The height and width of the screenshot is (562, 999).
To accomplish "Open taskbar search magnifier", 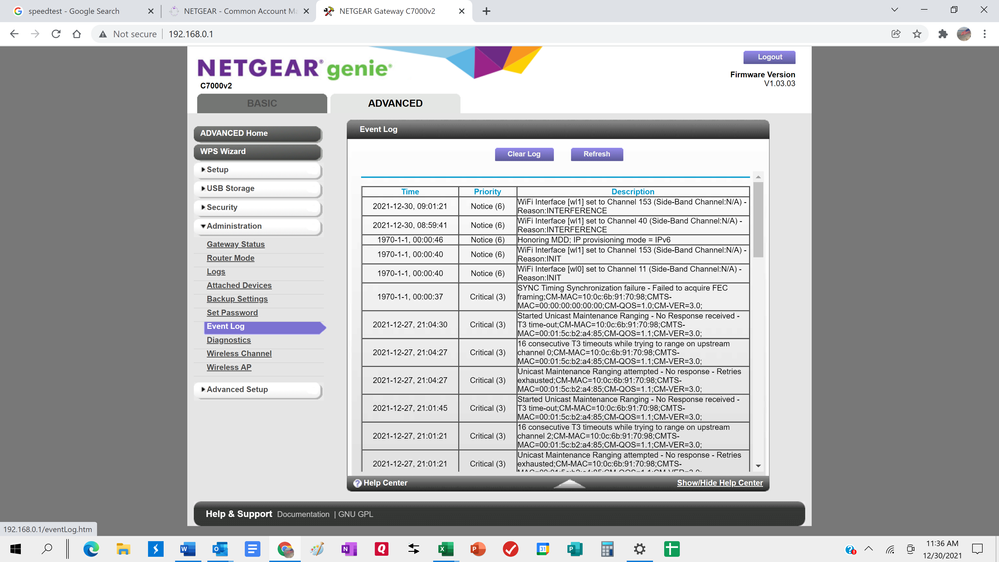I will [x=47, y=549].
